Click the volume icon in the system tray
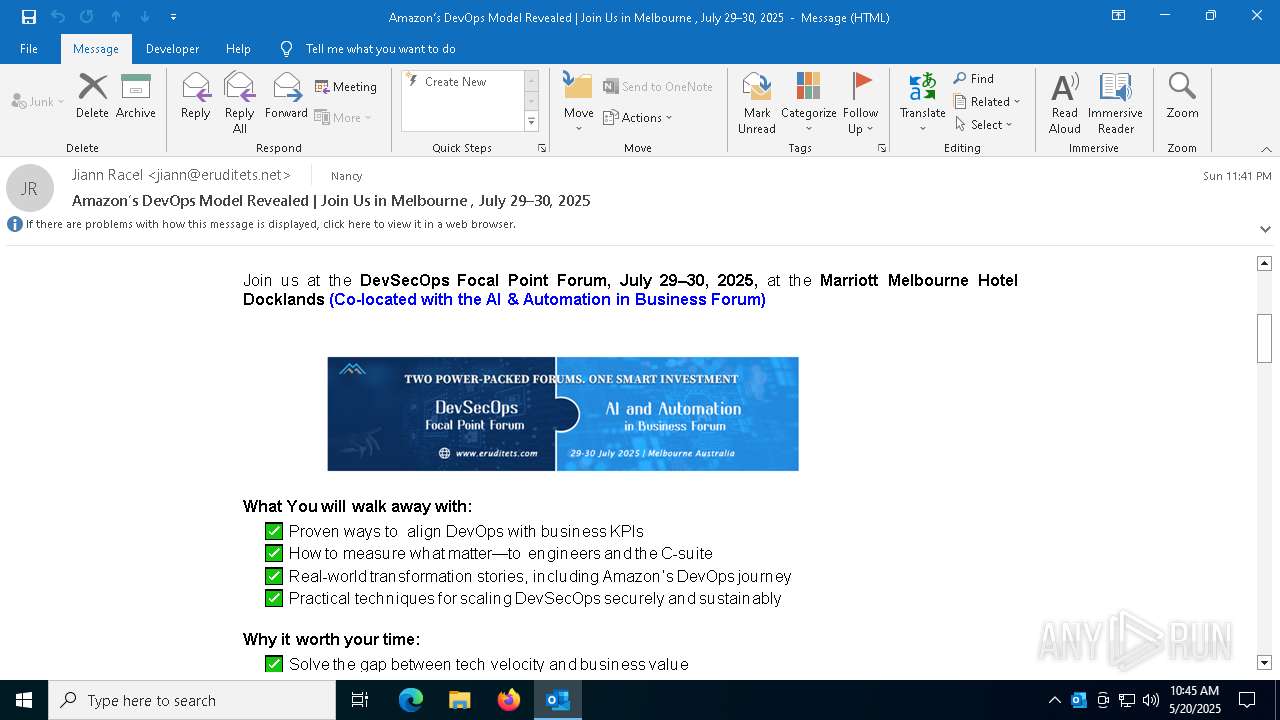Image resolution: width=1280 pixels, height=720 pixels. tap(1151, 700)
